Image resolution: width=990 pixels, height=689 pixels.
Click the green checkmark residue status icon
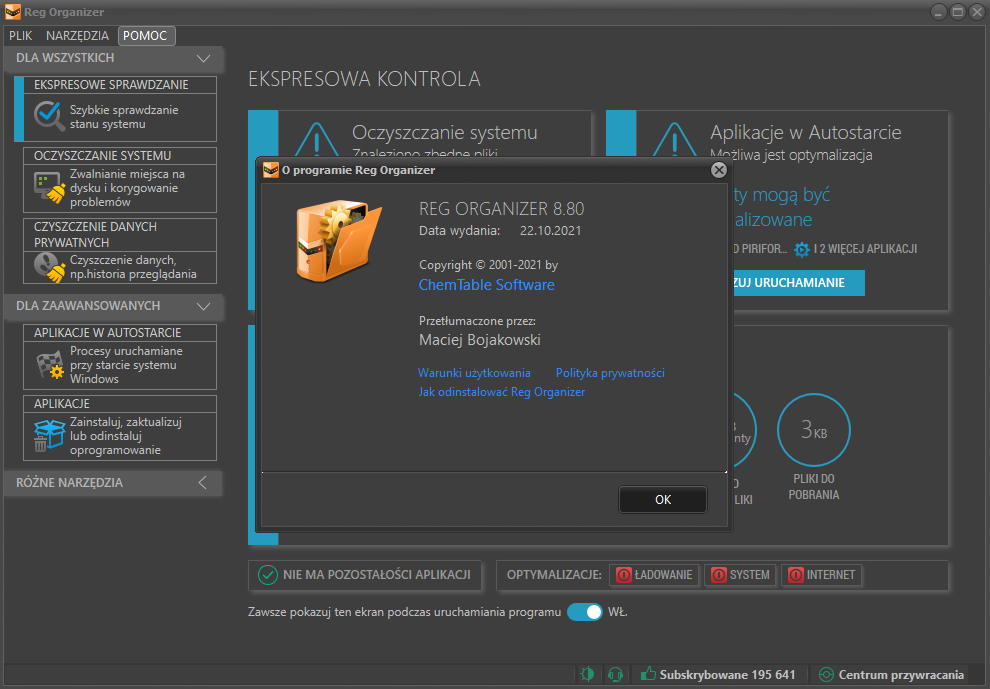pos(268,575)
